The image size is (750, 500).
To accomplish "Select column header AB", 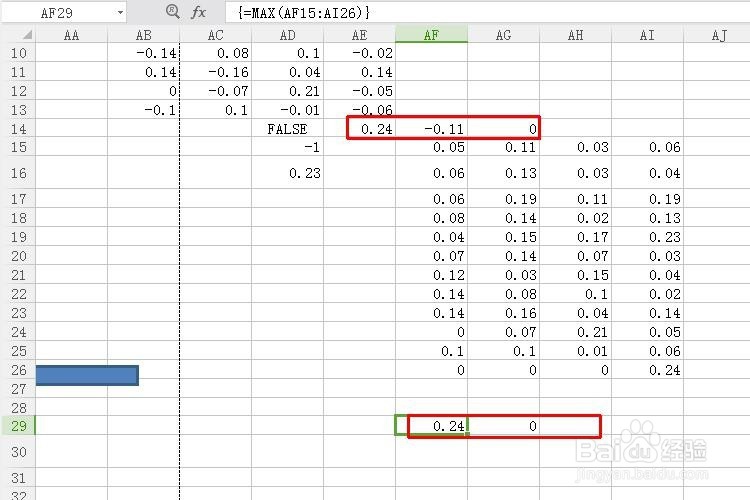I will (x=143, y=35).
